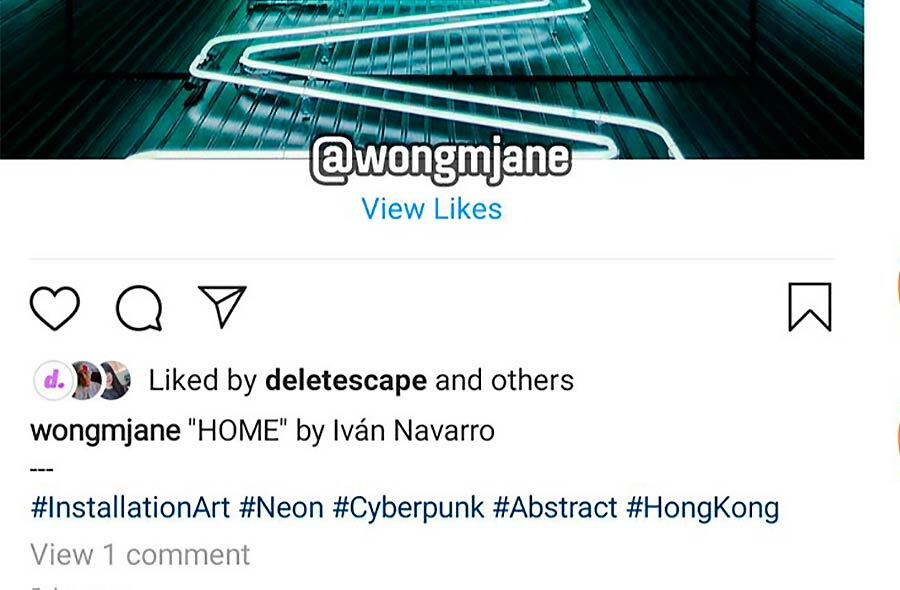Tap the heart Like icon
900x590 pixels.
coord(55,308)
